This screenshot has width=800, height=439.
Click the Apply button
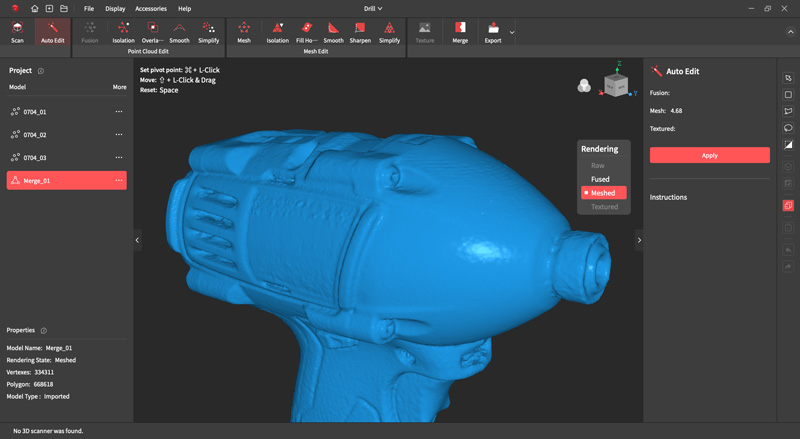tap(710, 155)
